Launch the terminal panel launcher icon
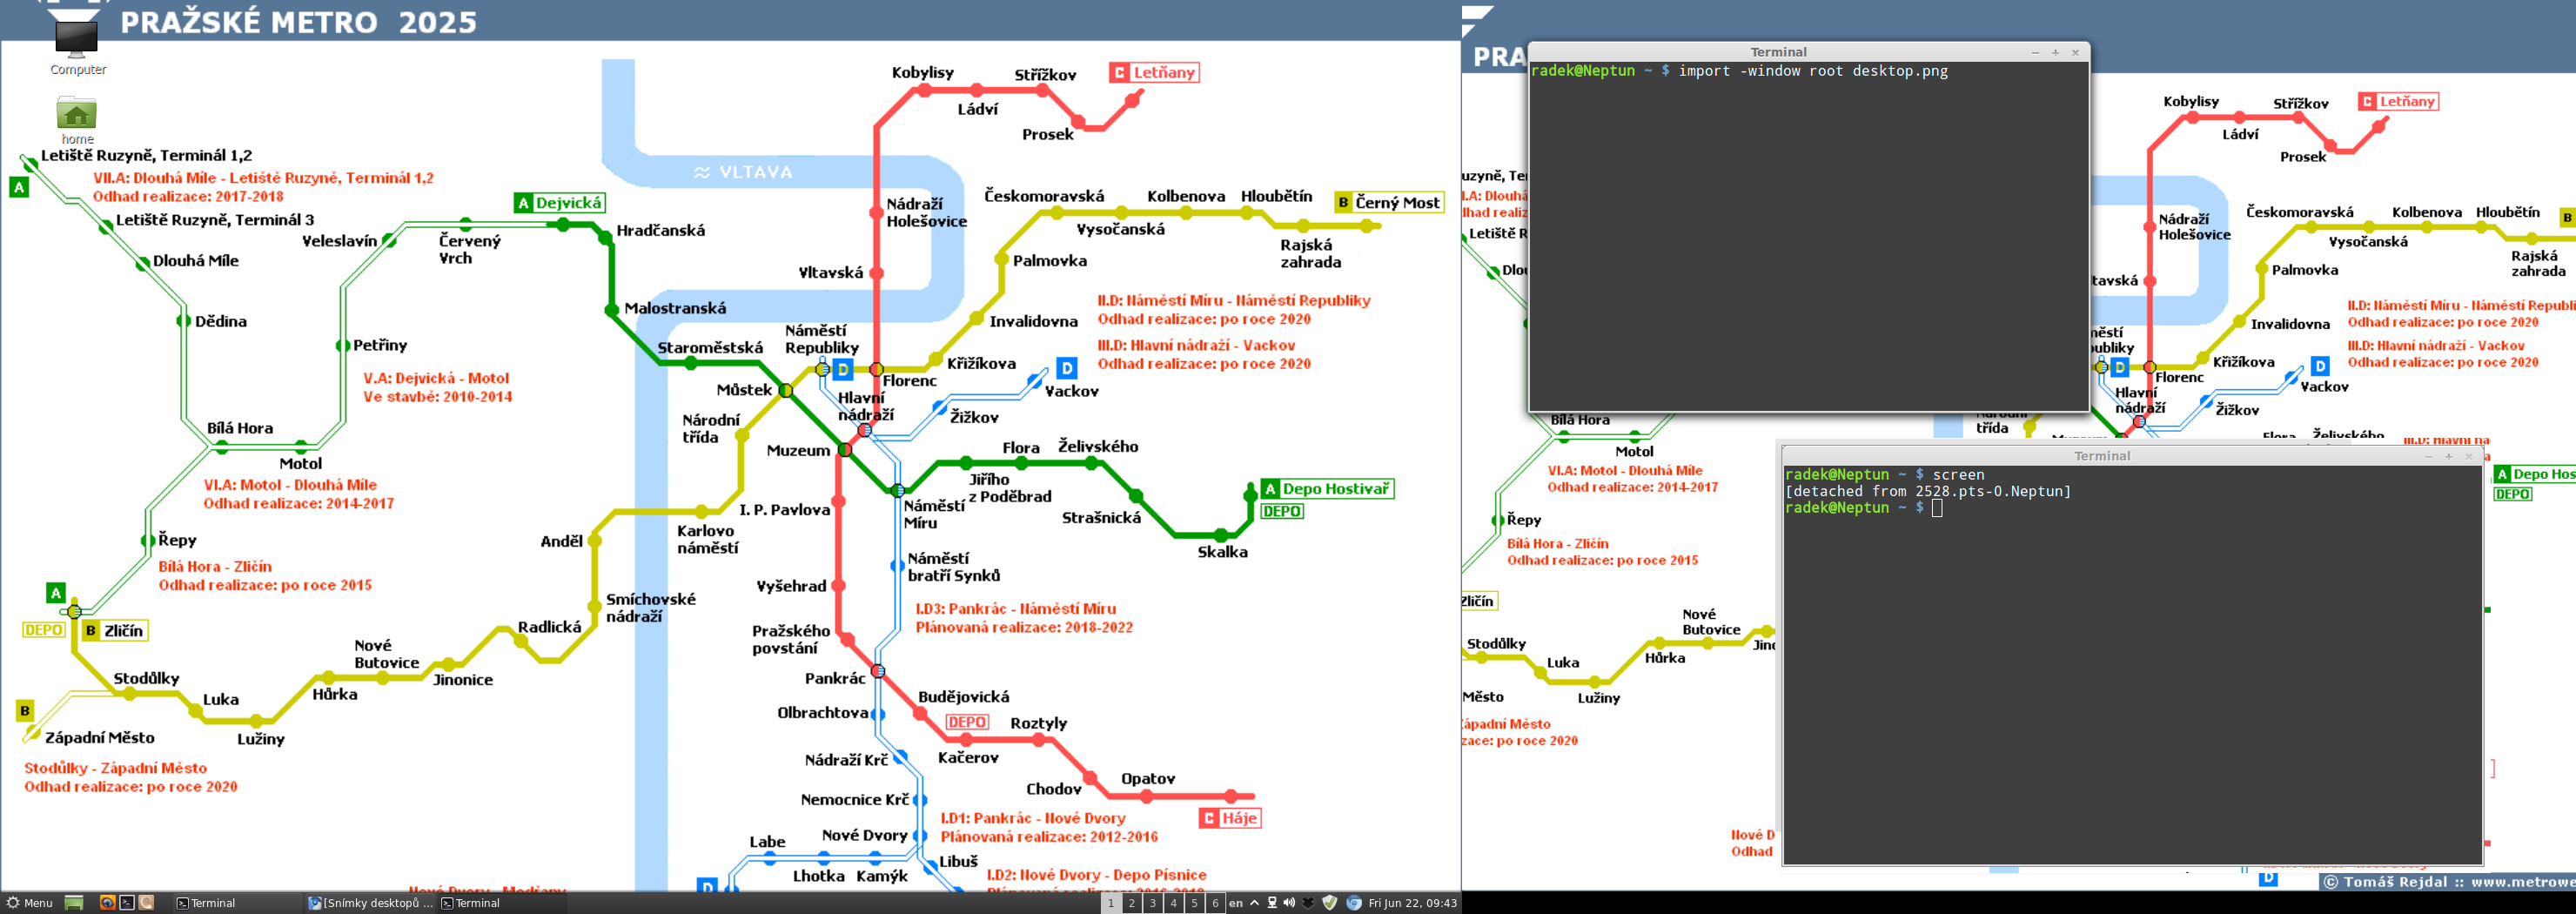This screenshot has height=914, width=2576. point(127,903)
